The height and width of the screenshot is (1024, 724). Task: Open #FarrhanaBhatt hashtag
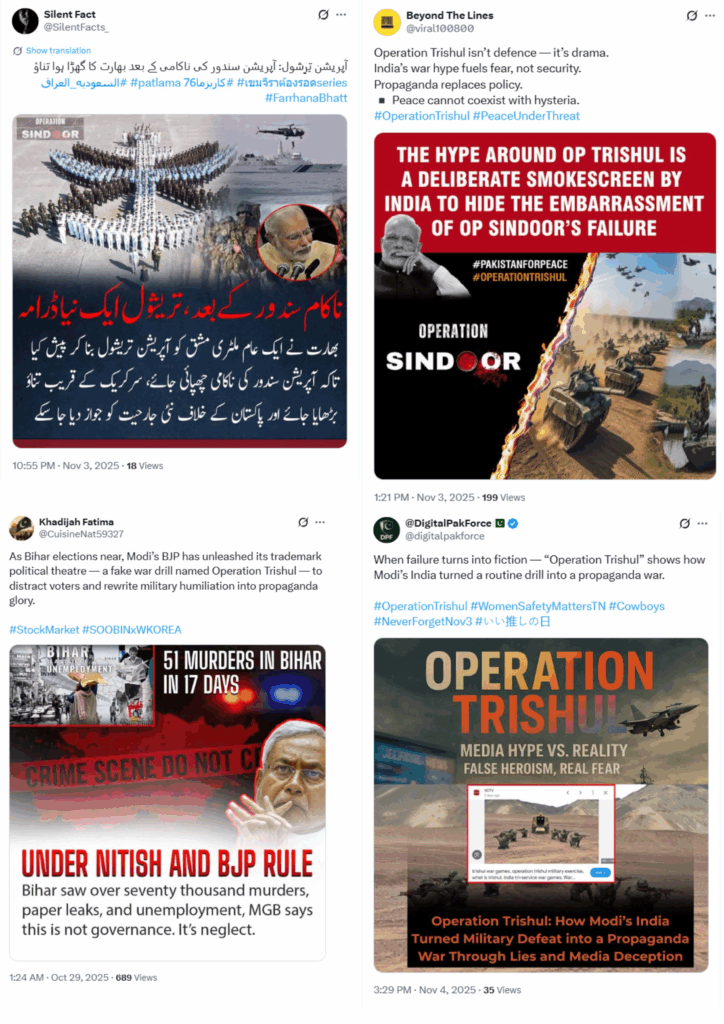click(x=306, y=98)
